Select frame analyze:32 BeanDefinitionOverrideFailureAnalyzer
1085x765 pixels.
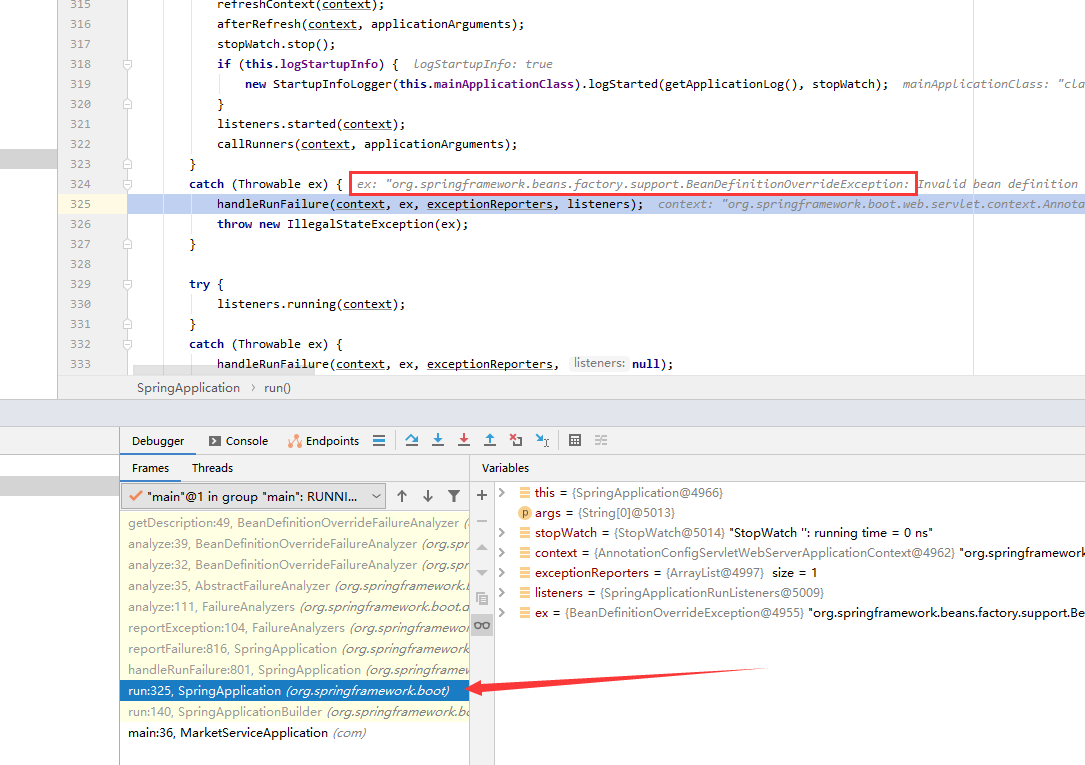295,565
